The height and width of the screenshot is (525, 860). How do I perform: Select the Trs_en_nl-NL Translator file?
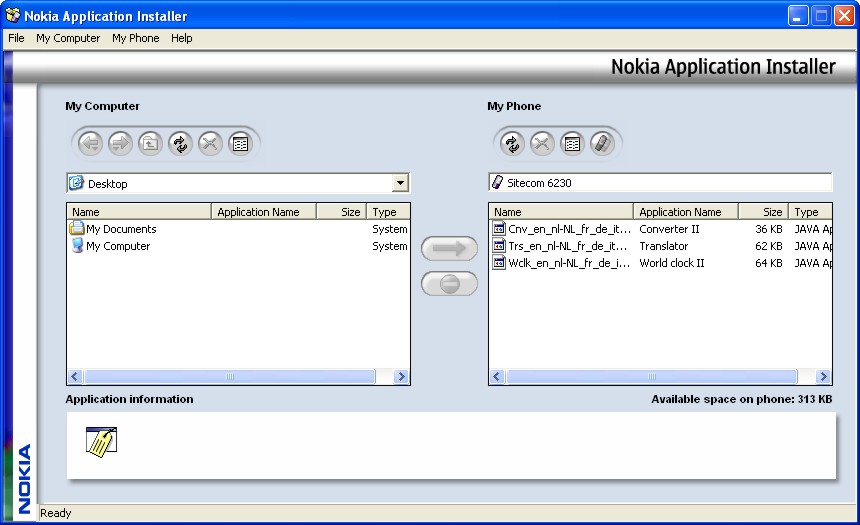[660, 246]
